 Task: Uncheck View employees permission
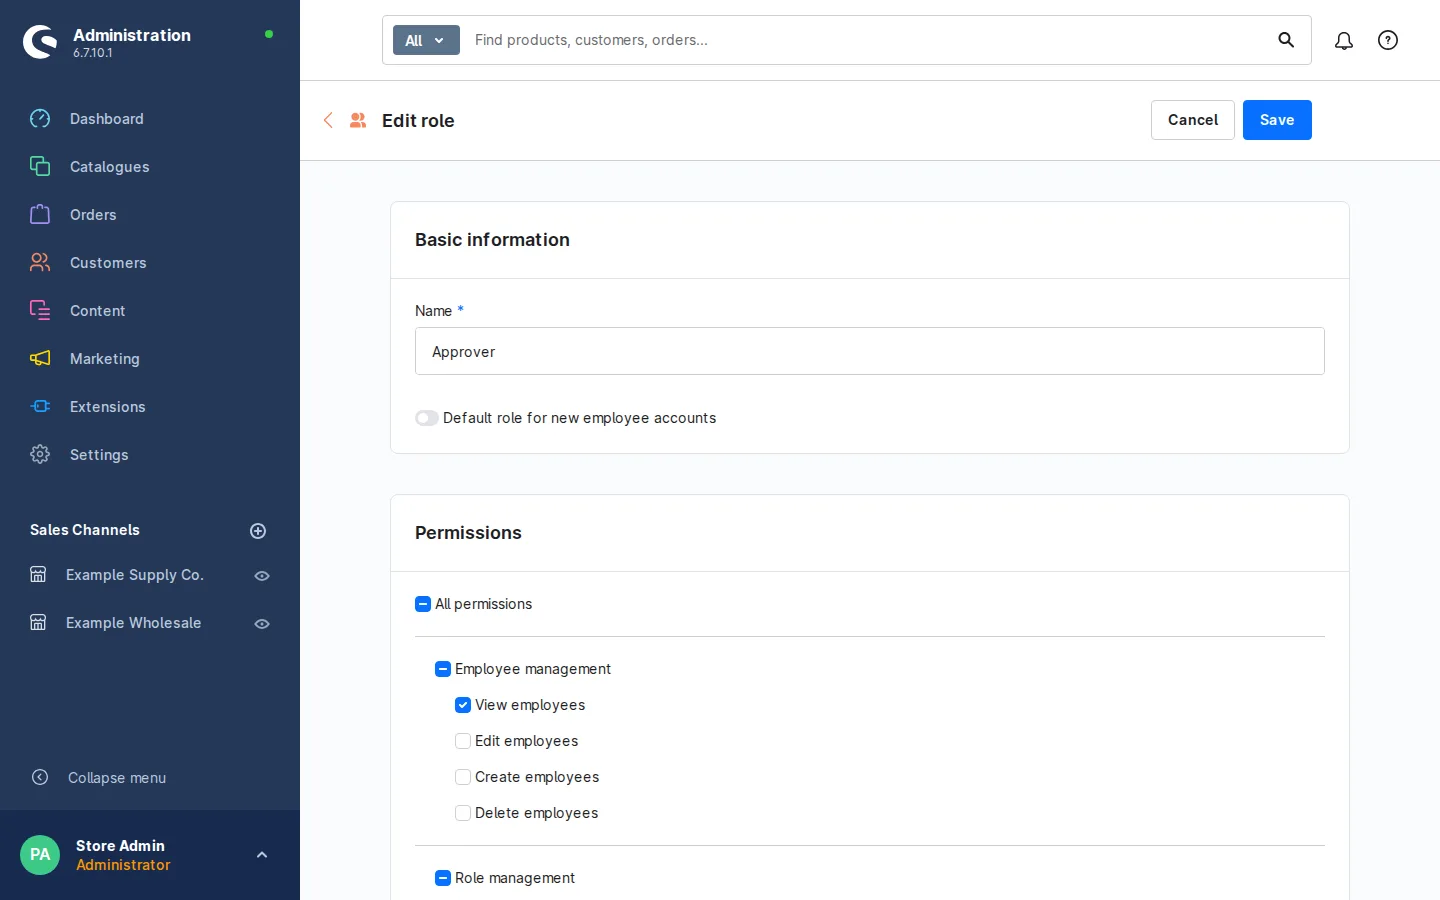pos(463,705)
